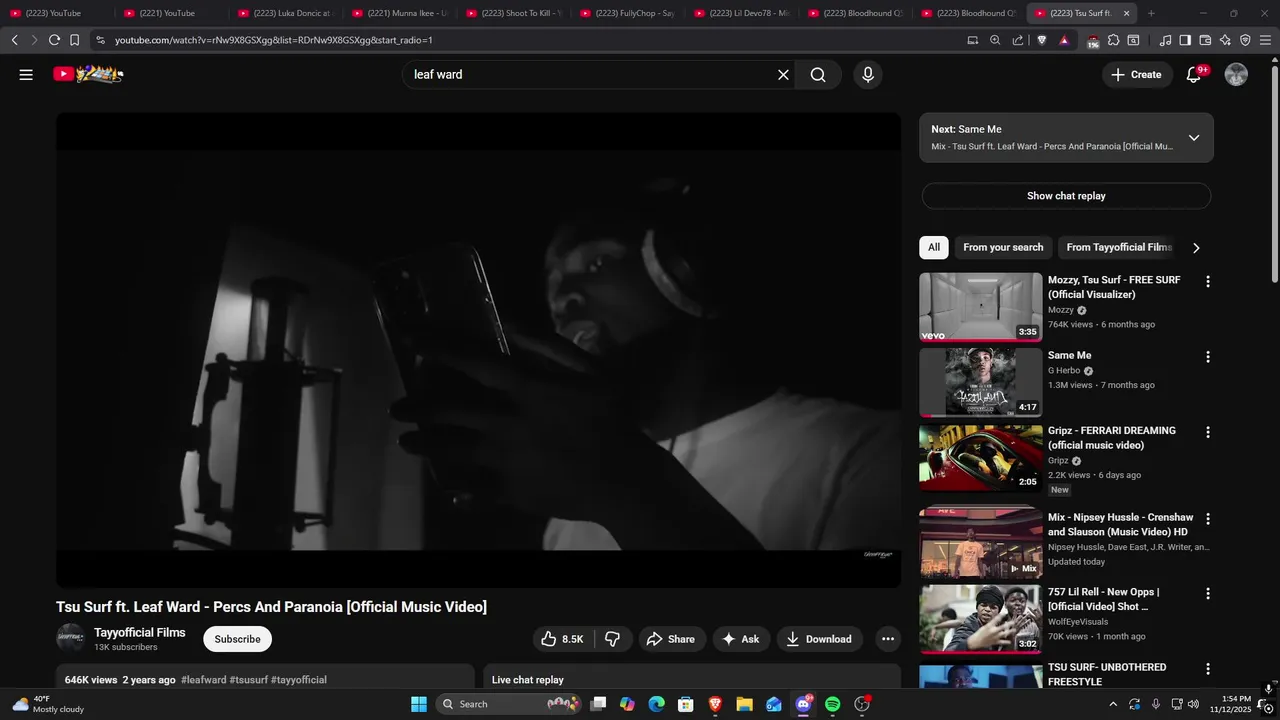Open Mozzy FREE SURF video thumbnail
This screenshot has width=1280, height=720.
point(980,307)
